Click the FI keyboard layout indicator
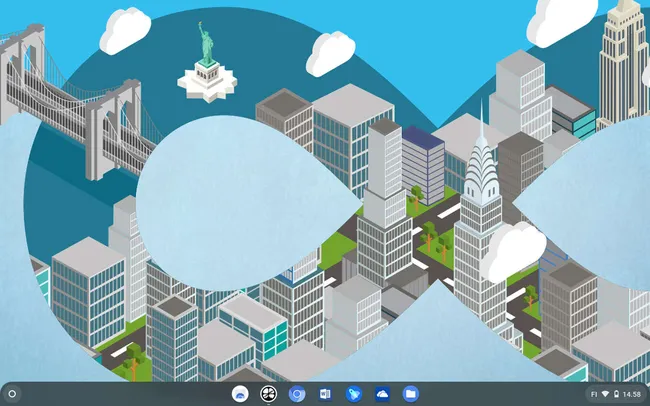The height and width of the screenshot is (406, 650). 594,394
